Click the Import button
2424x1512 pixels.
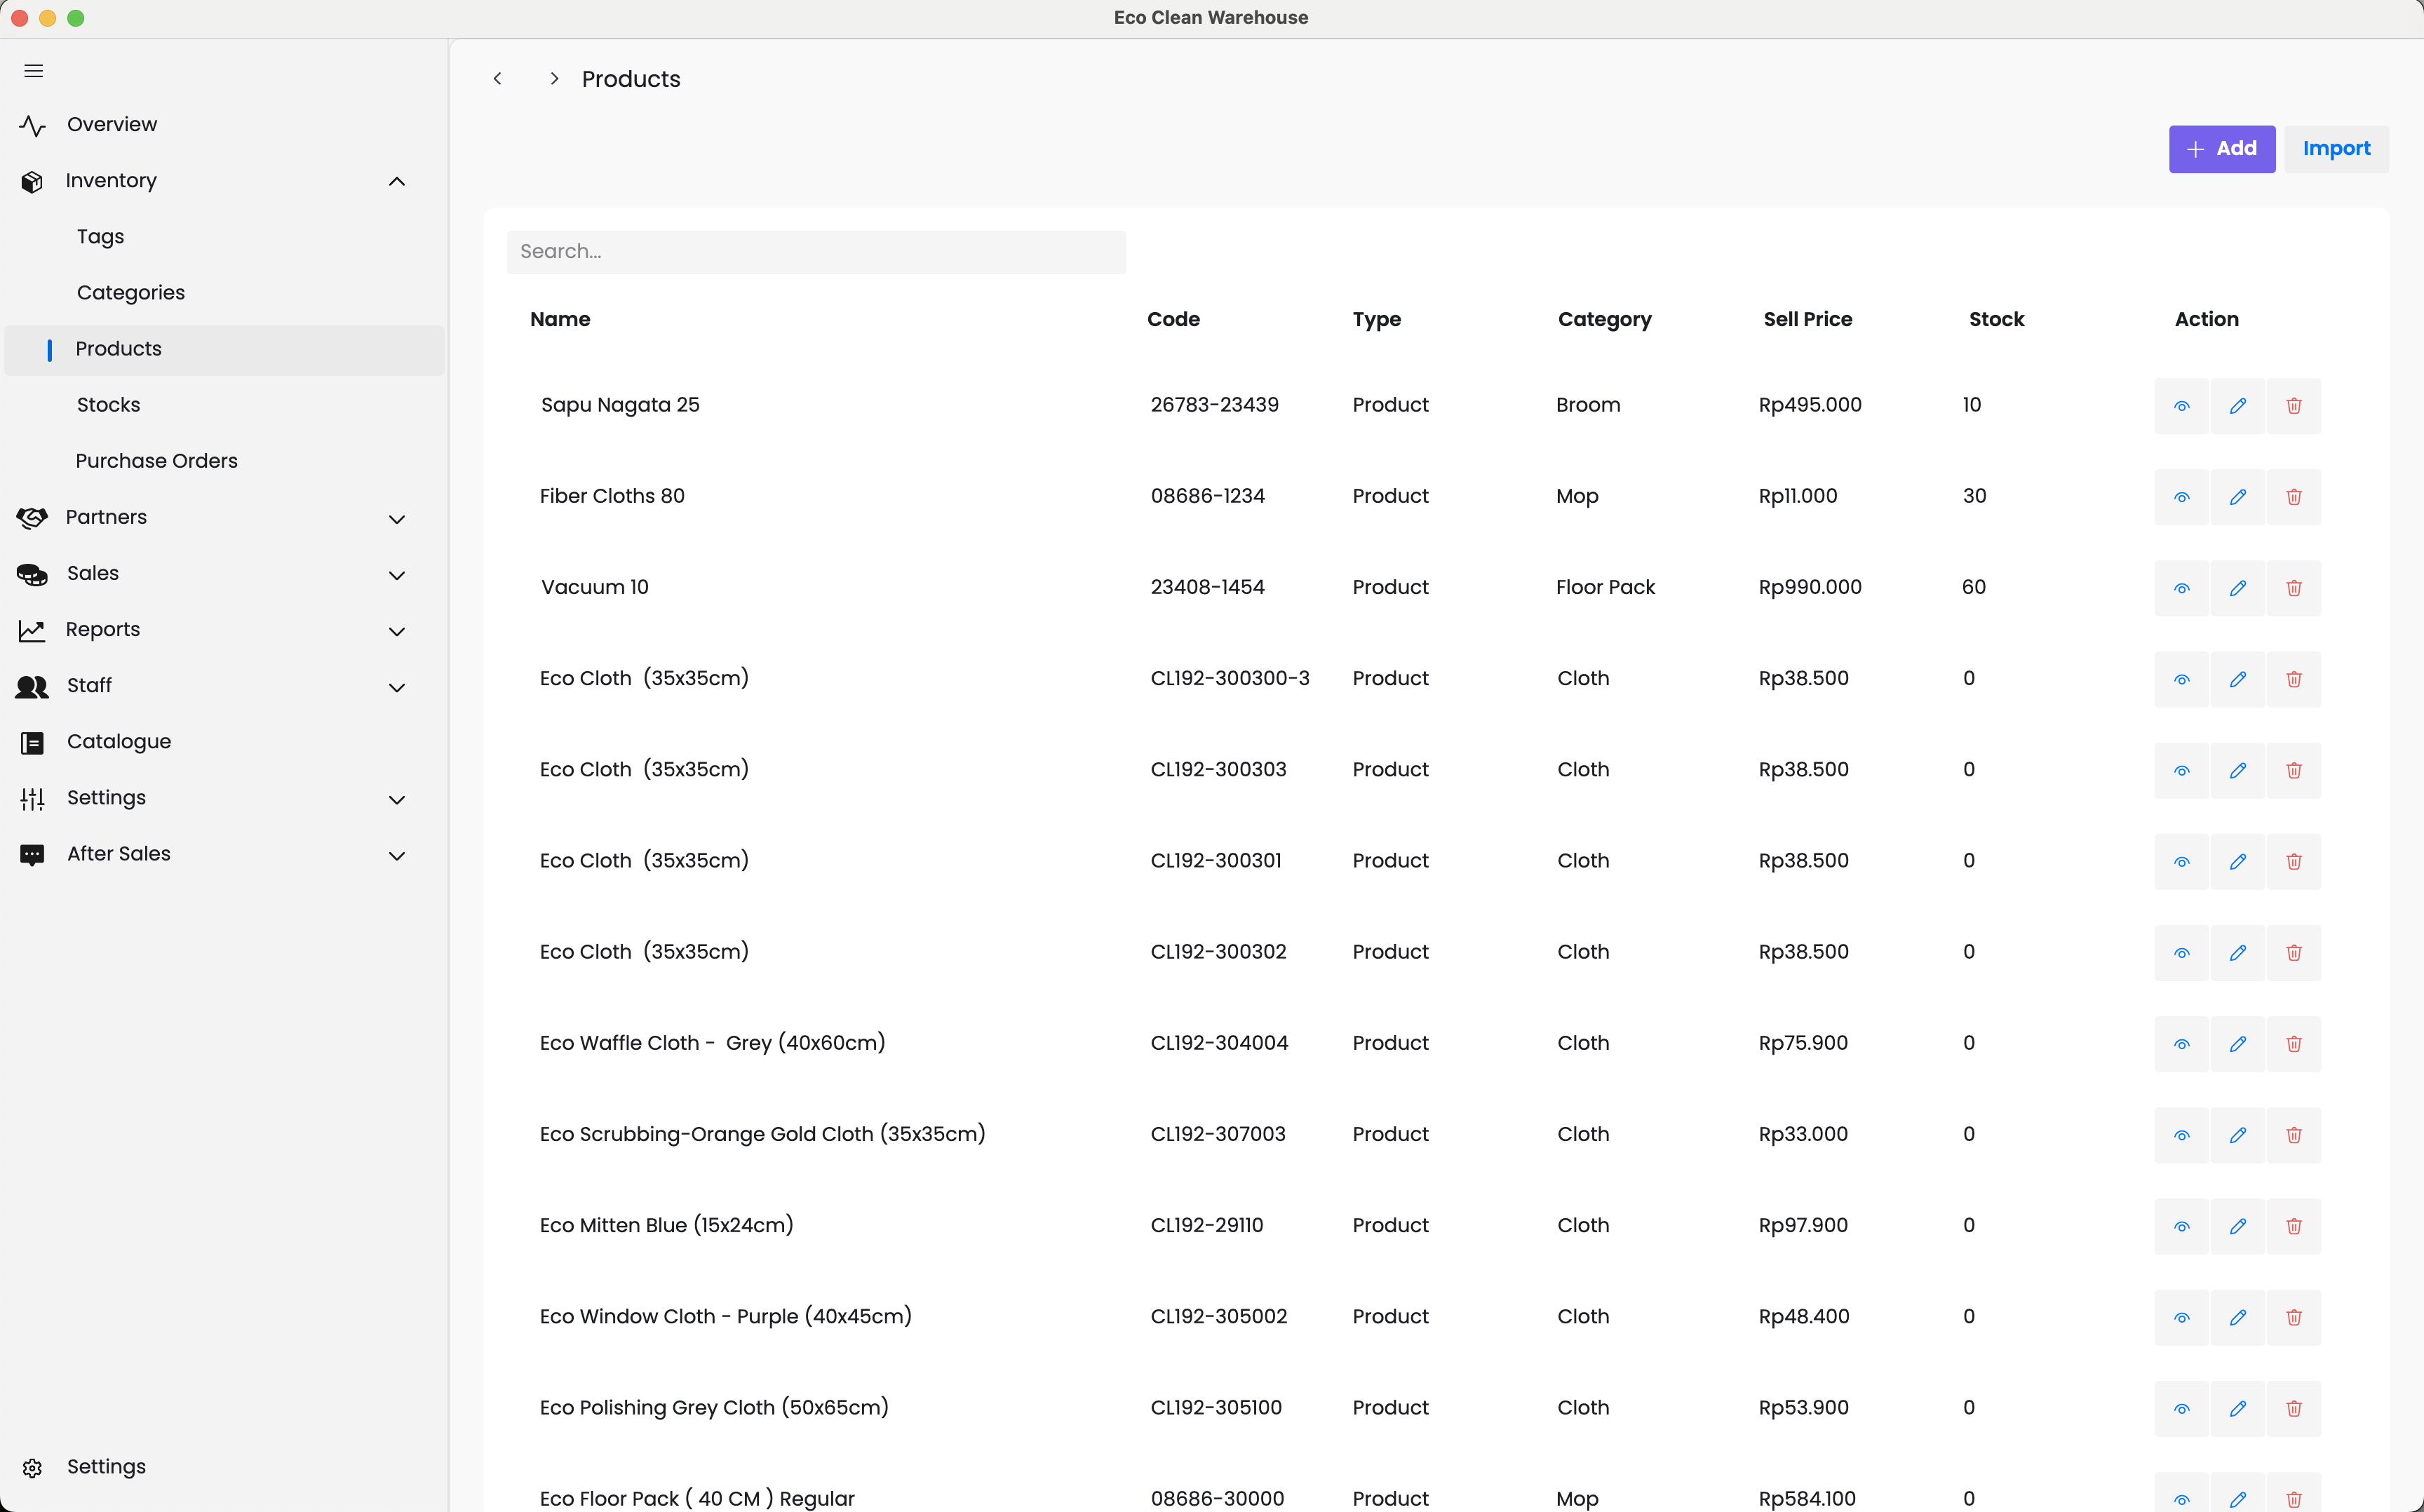[2336, 148]
